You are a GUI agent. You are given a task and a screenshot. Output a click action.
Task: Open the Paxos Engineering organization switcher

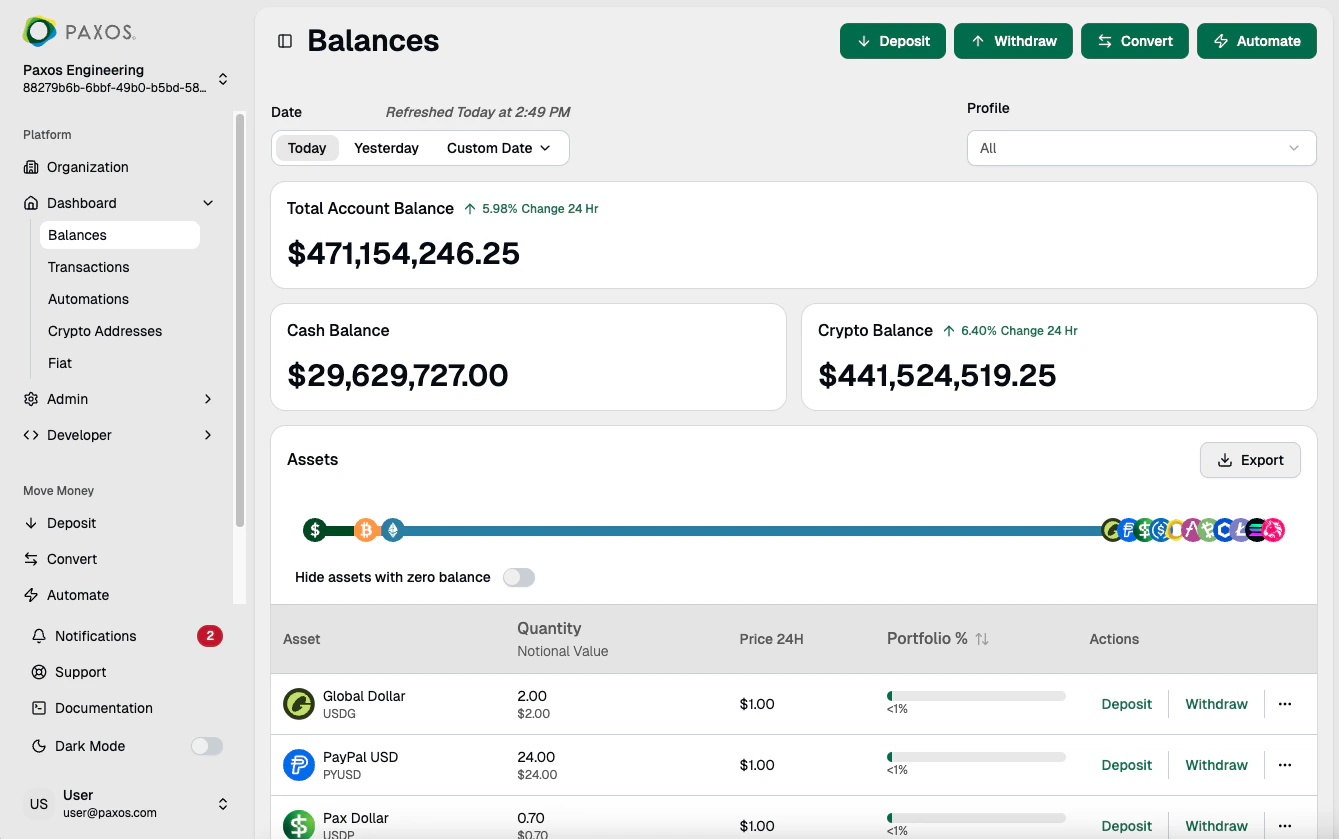pyautogui.click(x=125, y=79)
